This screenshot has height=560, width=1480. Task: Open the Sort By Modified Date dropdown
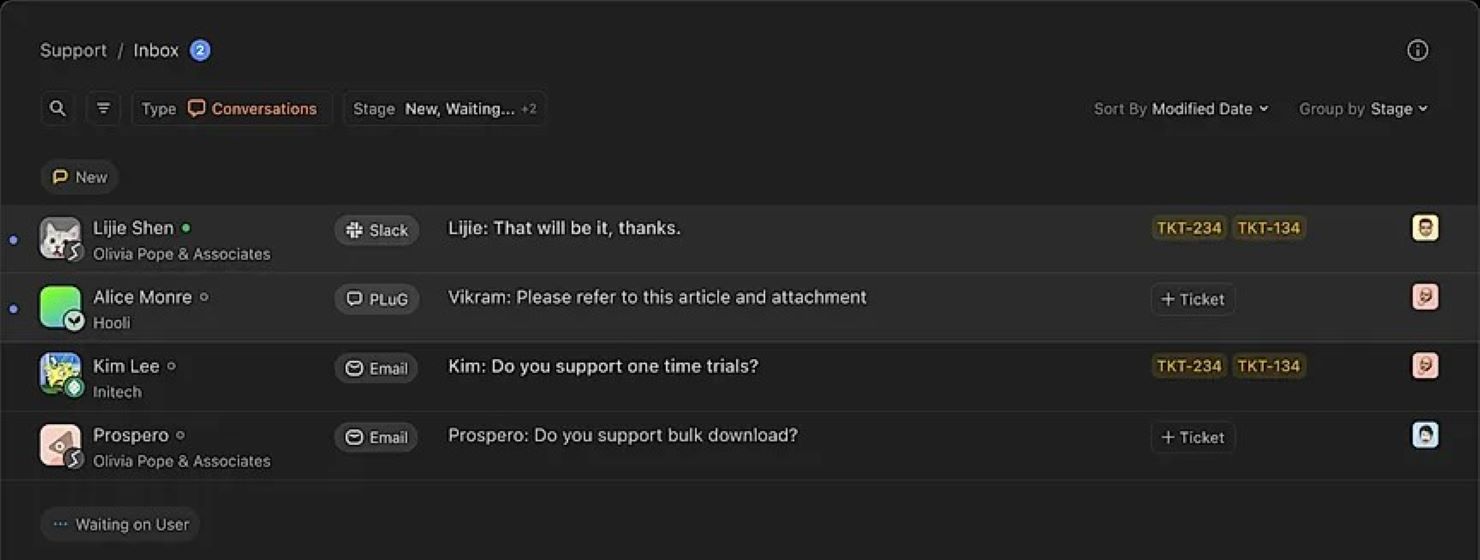click(x=1181, y=109)
